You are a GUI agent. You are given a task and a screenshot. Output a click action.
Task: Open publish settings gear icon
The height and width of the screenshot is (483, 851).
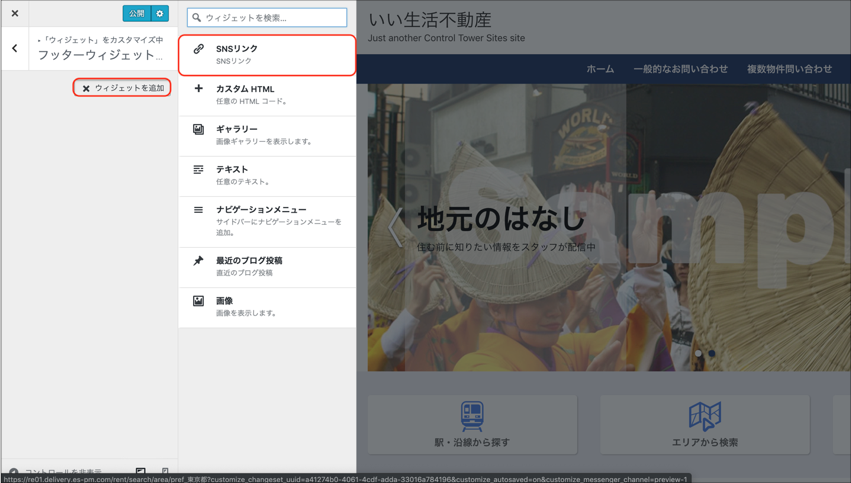click(x=160, y=14)
